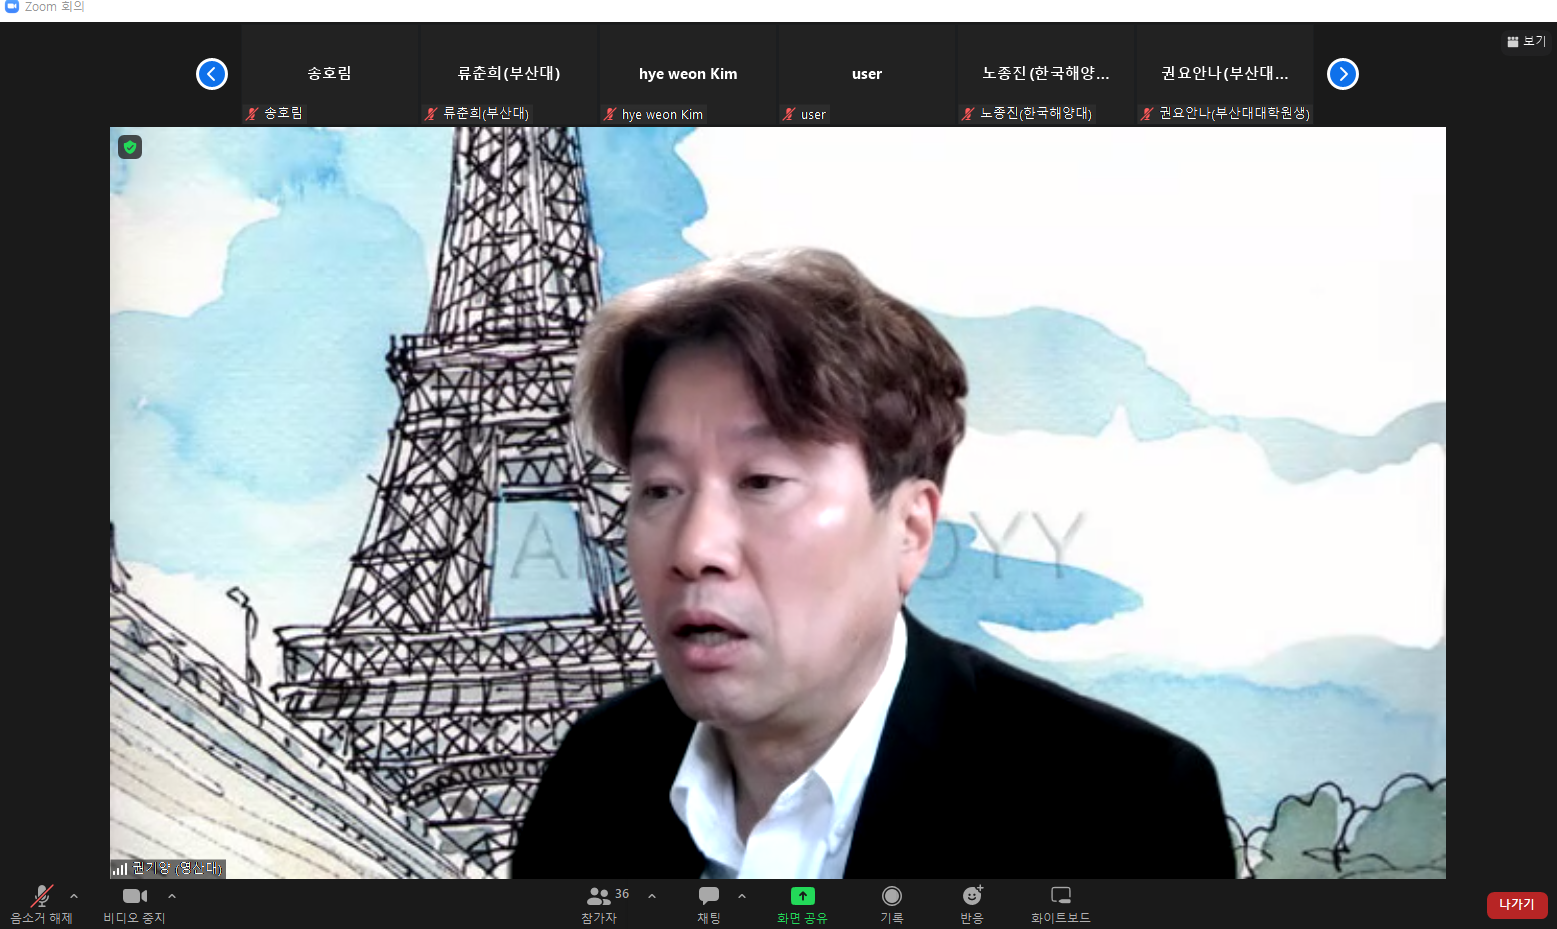This screenshot has height=929, width=1557.
Task: Open the whiteboard icon
Action: tap(1060, 896)
